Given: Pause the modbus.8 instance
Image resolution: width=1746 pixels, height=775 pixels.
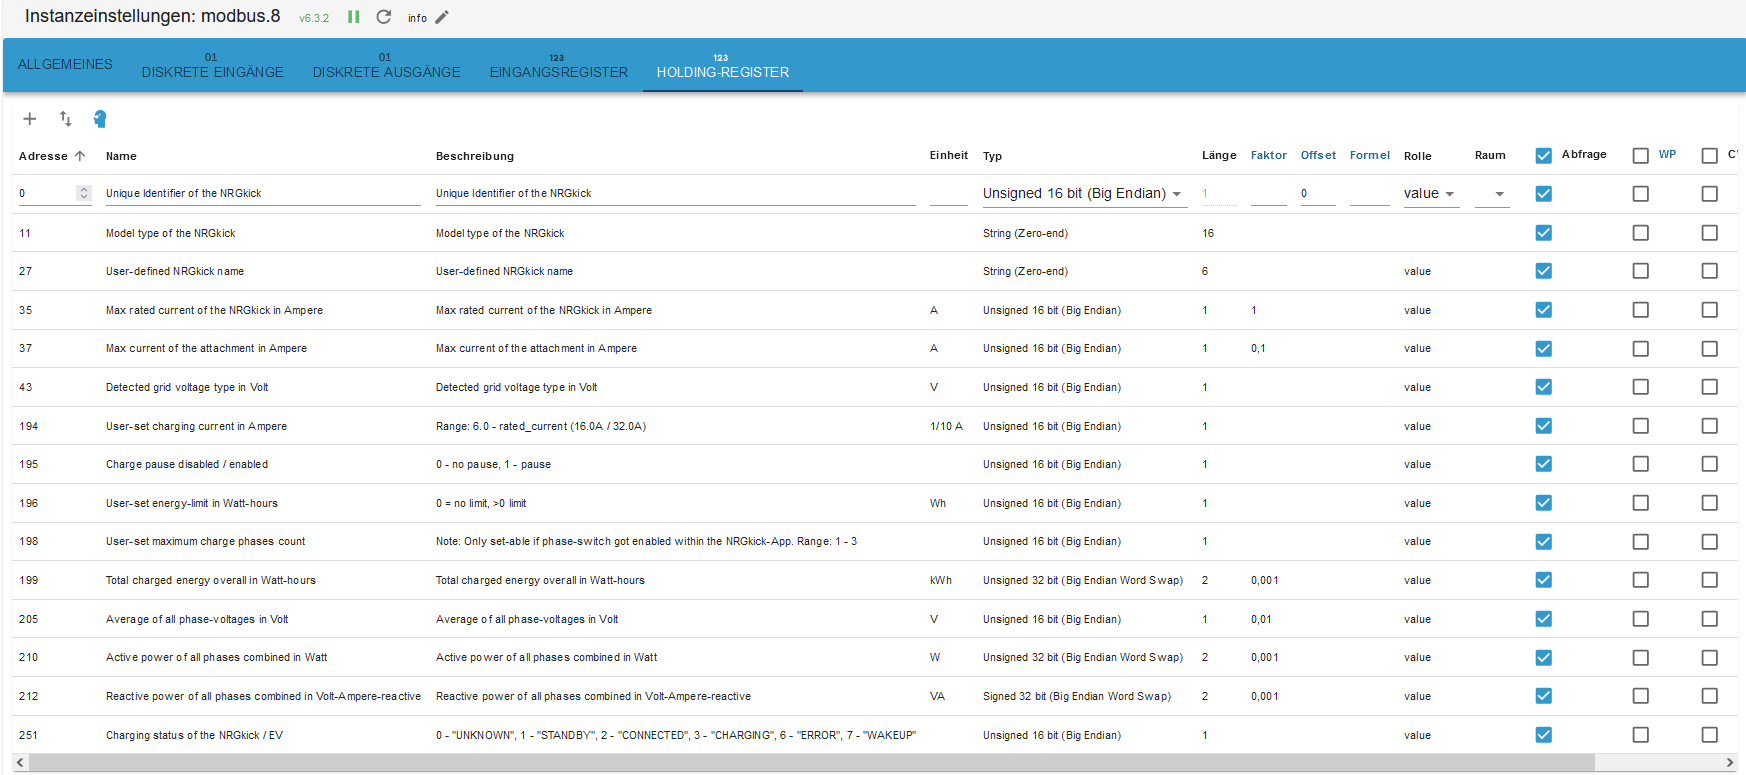Looking at the screenshot, I should (353, 17).
